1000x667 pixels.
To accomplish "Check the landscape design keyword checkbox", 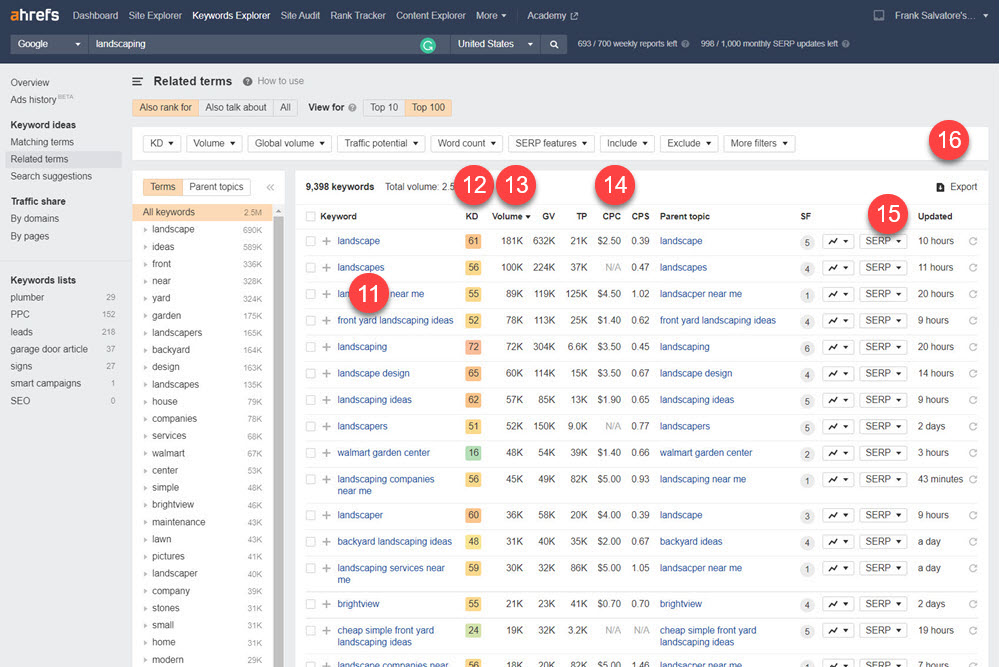I will [x=311, y=374].
